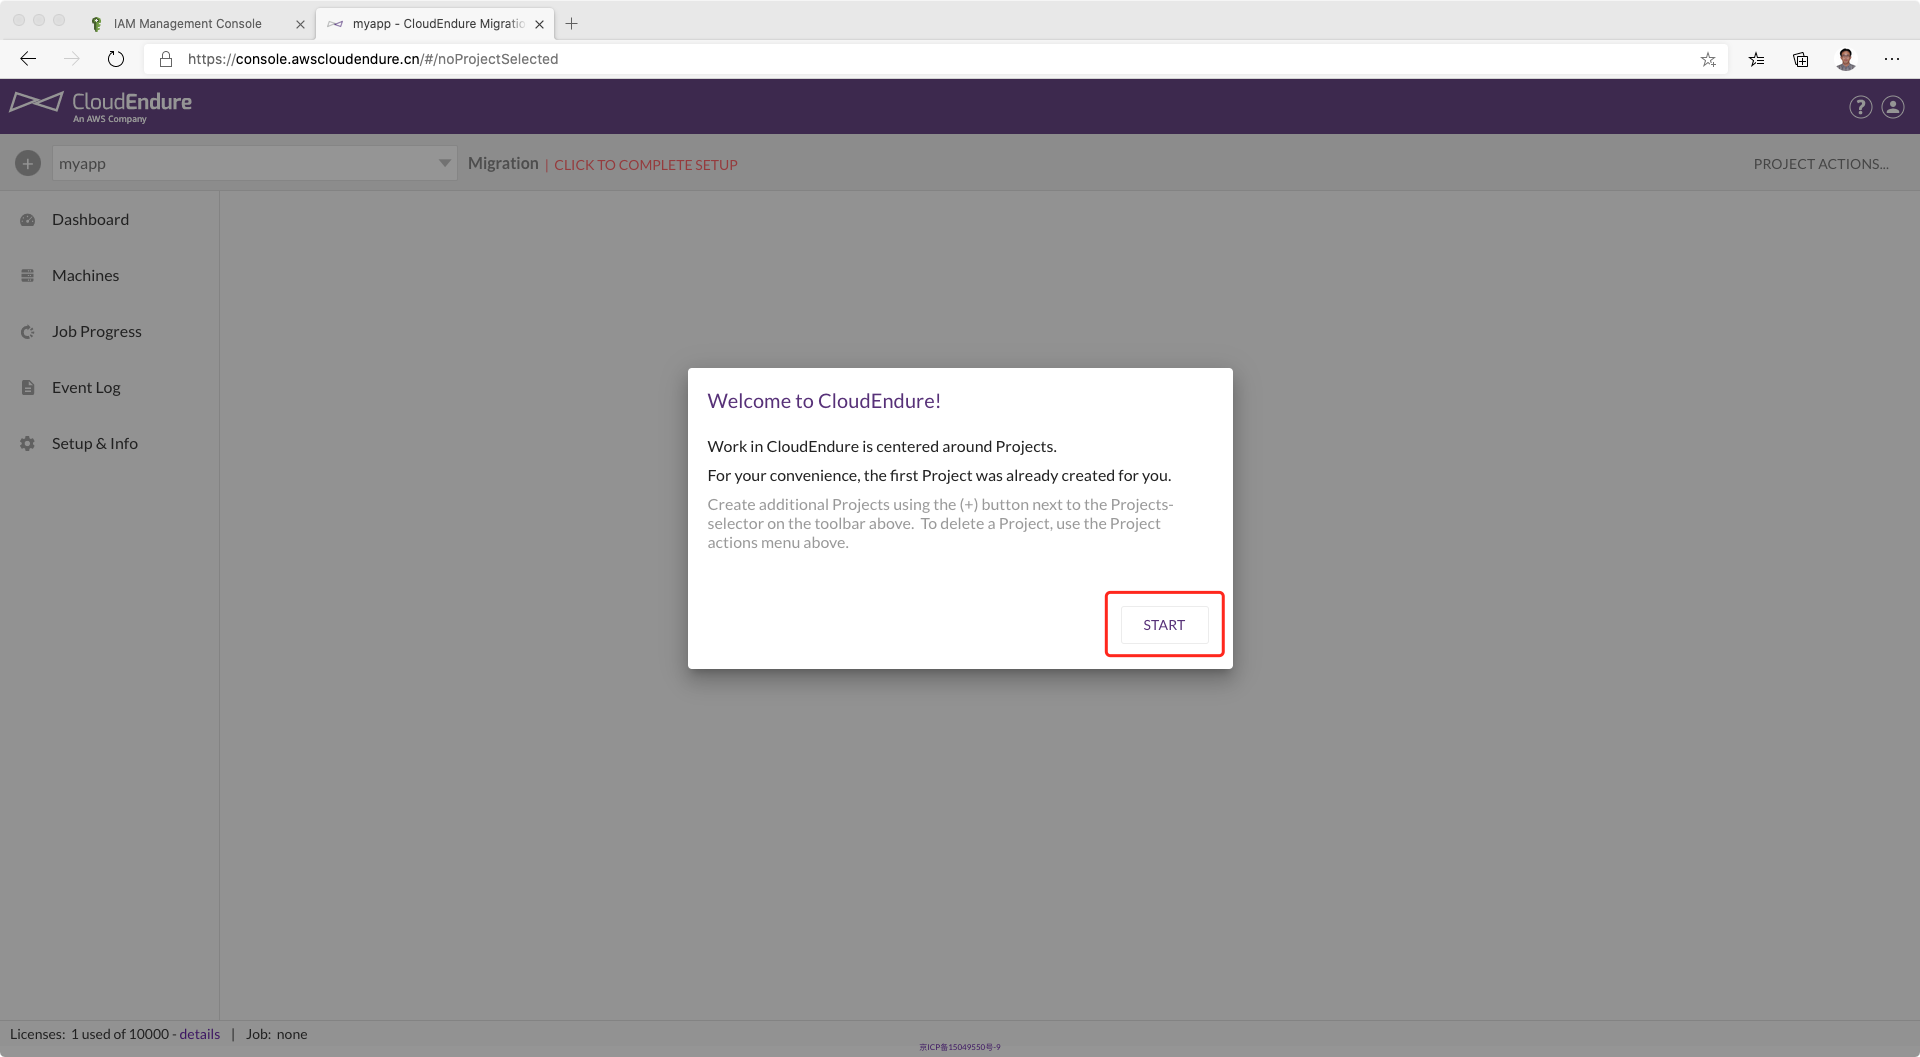Image resolution: width=1920 pixels, height=1057 pixels.
Task: Open the myapp project selector dropdown
Action: (254, 163)
